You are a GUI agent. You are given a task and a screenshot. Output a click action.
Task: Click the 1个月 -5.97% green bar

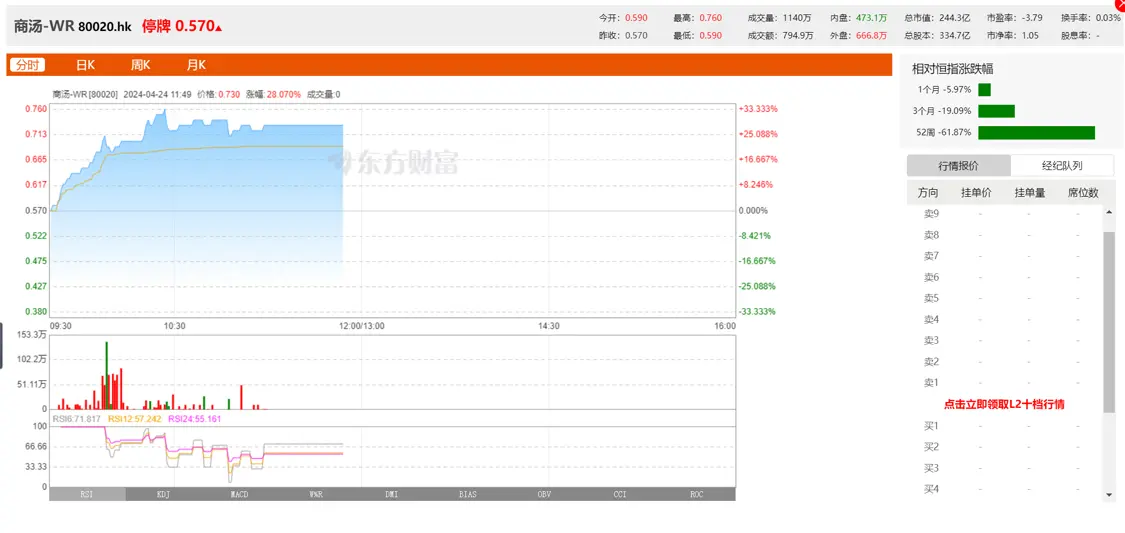click(984, 90)
